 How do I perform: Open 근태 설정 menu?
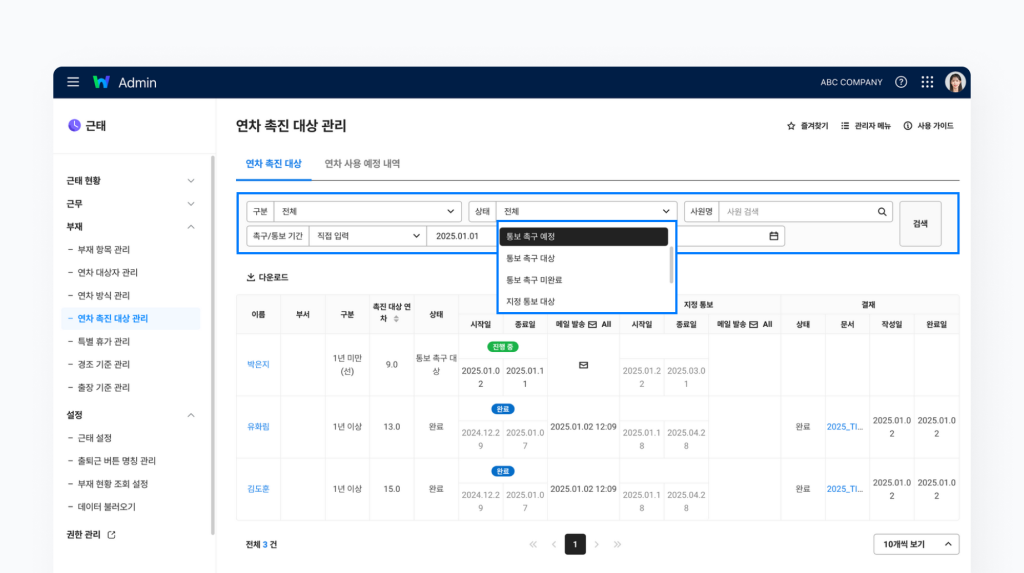tap(95, 438)
